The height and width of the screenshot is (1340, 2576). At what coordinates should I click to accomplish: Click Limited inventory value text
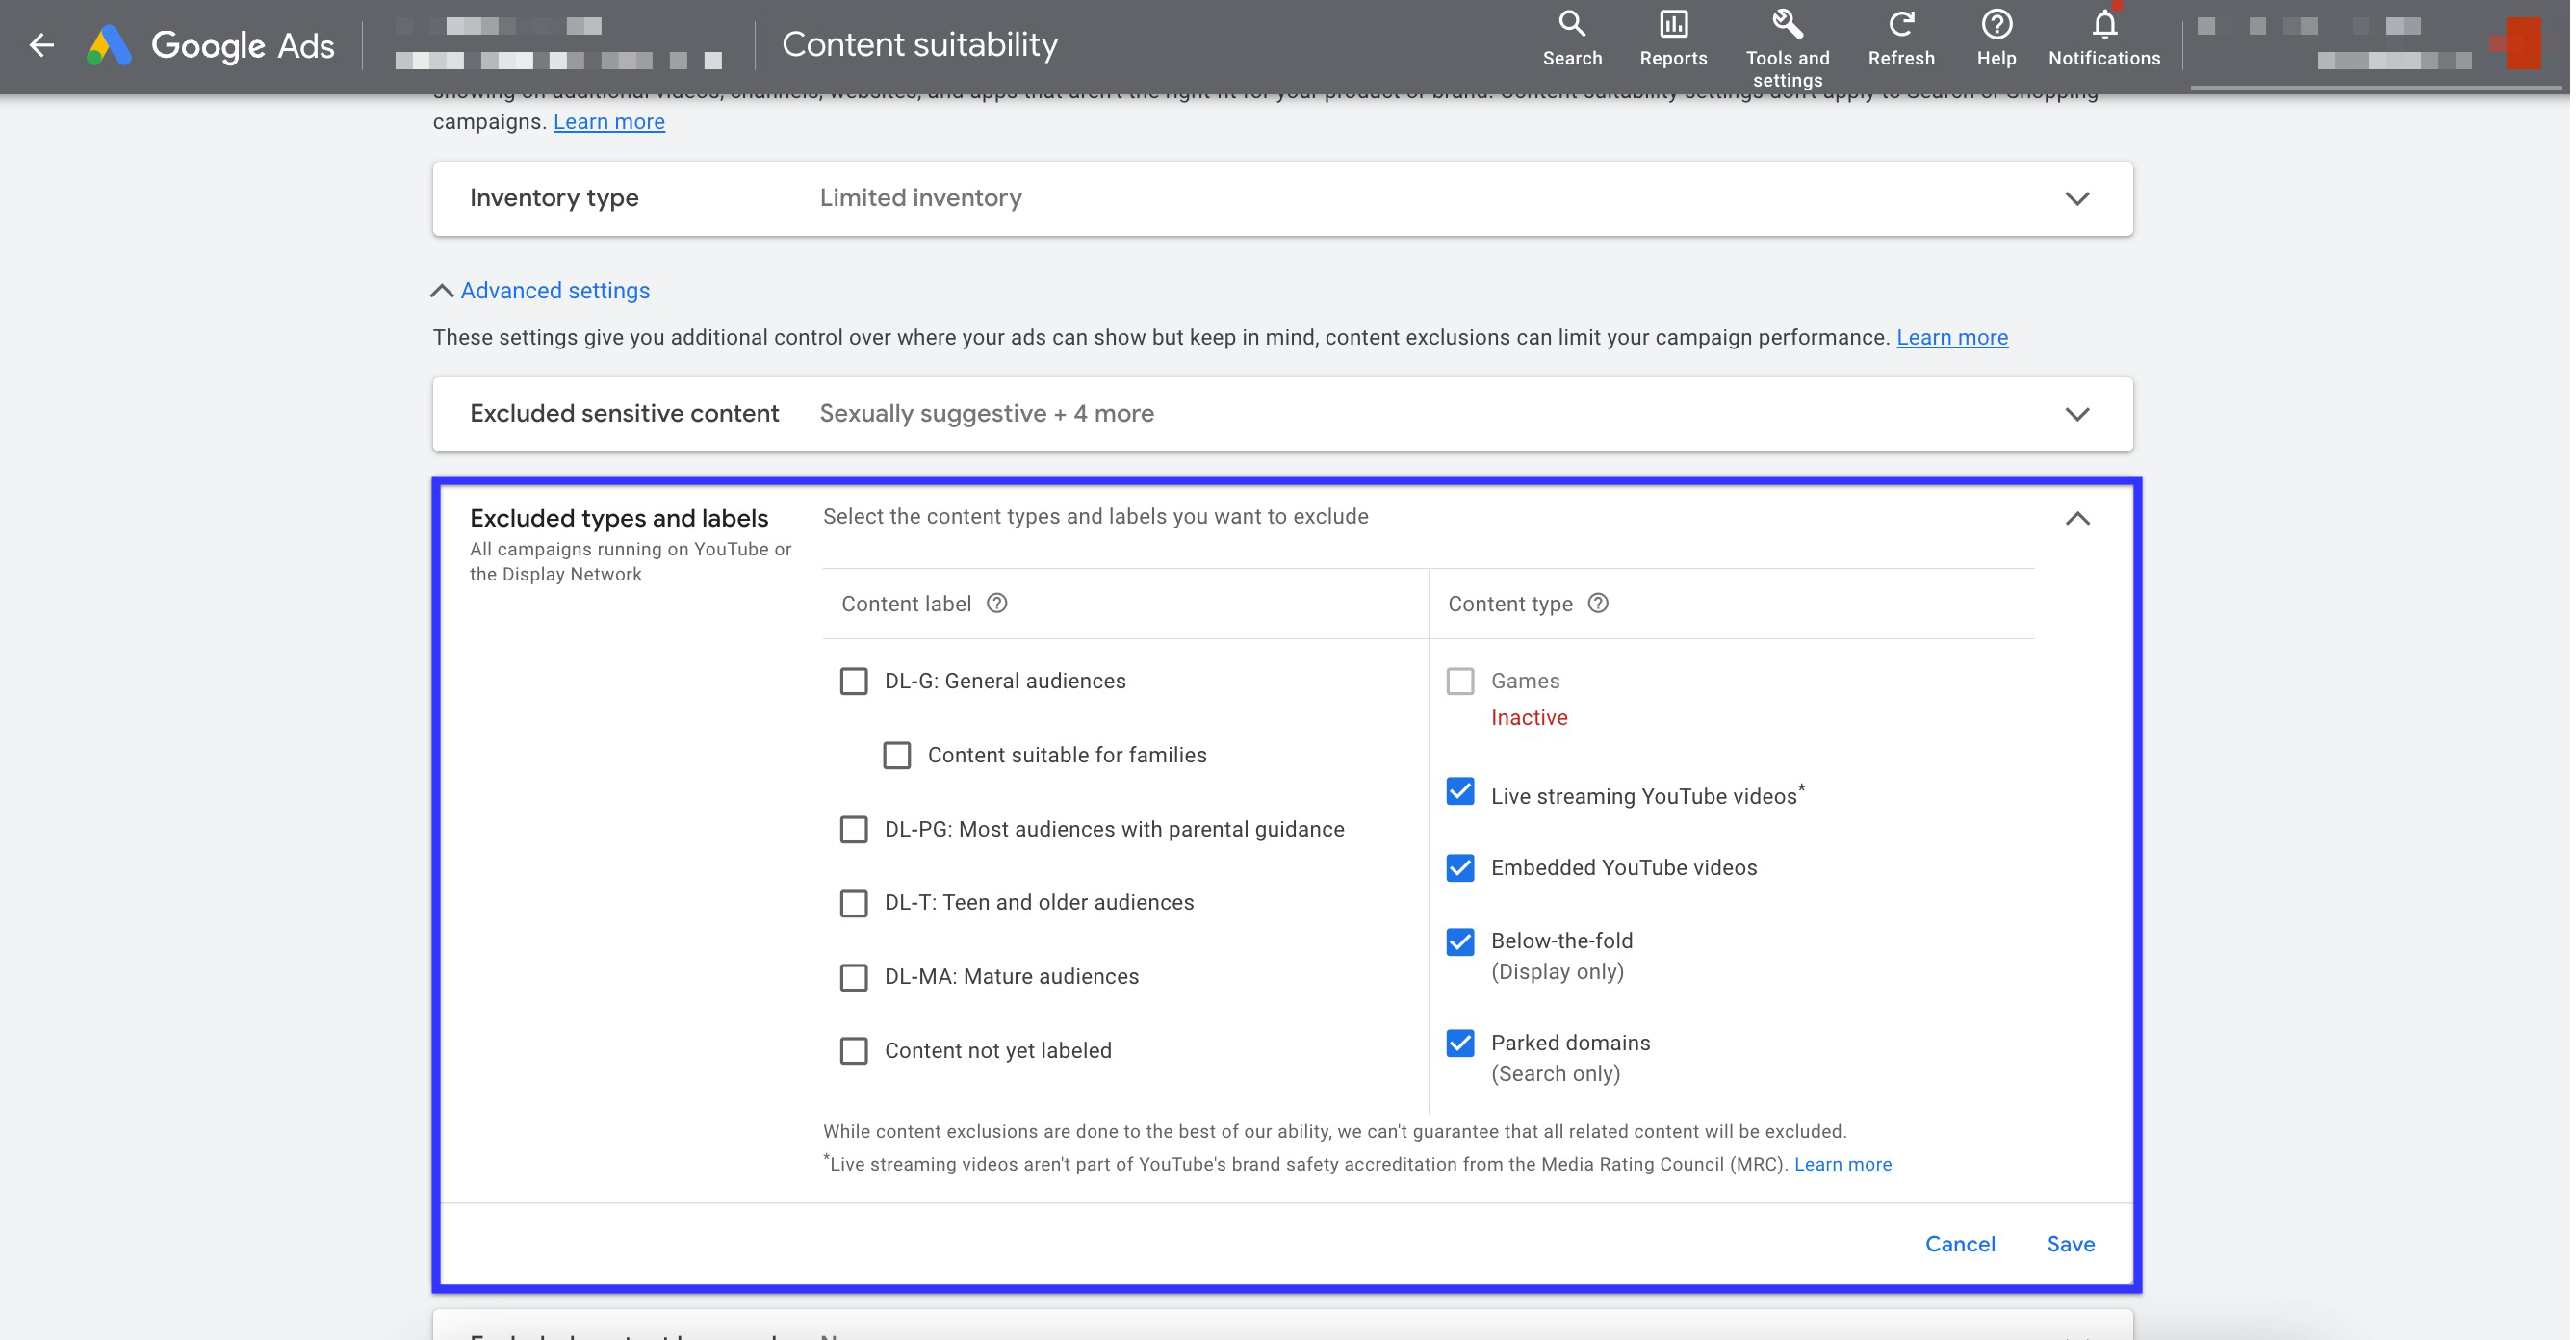tap(920, 198)
